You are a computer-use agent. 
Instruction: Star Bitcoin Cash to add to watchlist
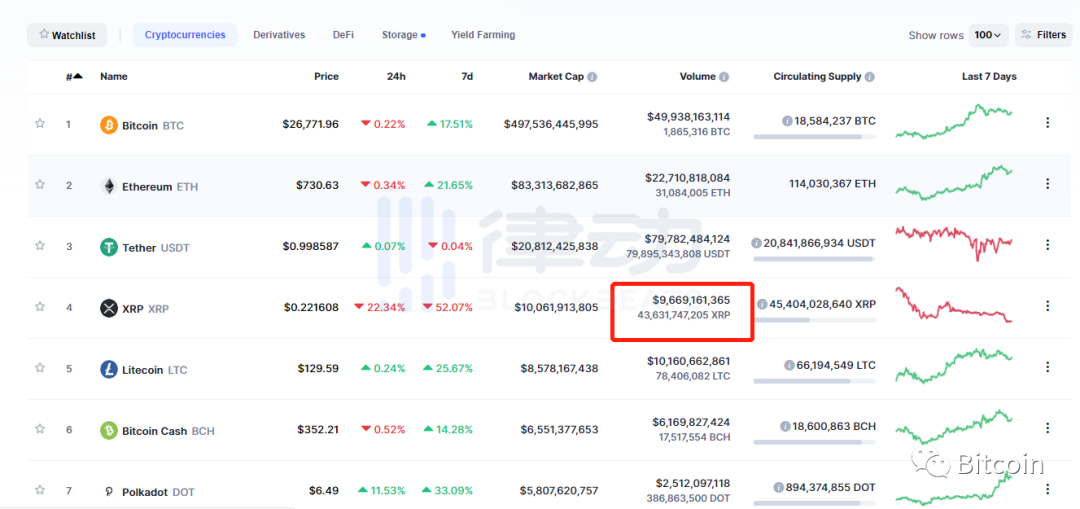click(x=40, y=428)
